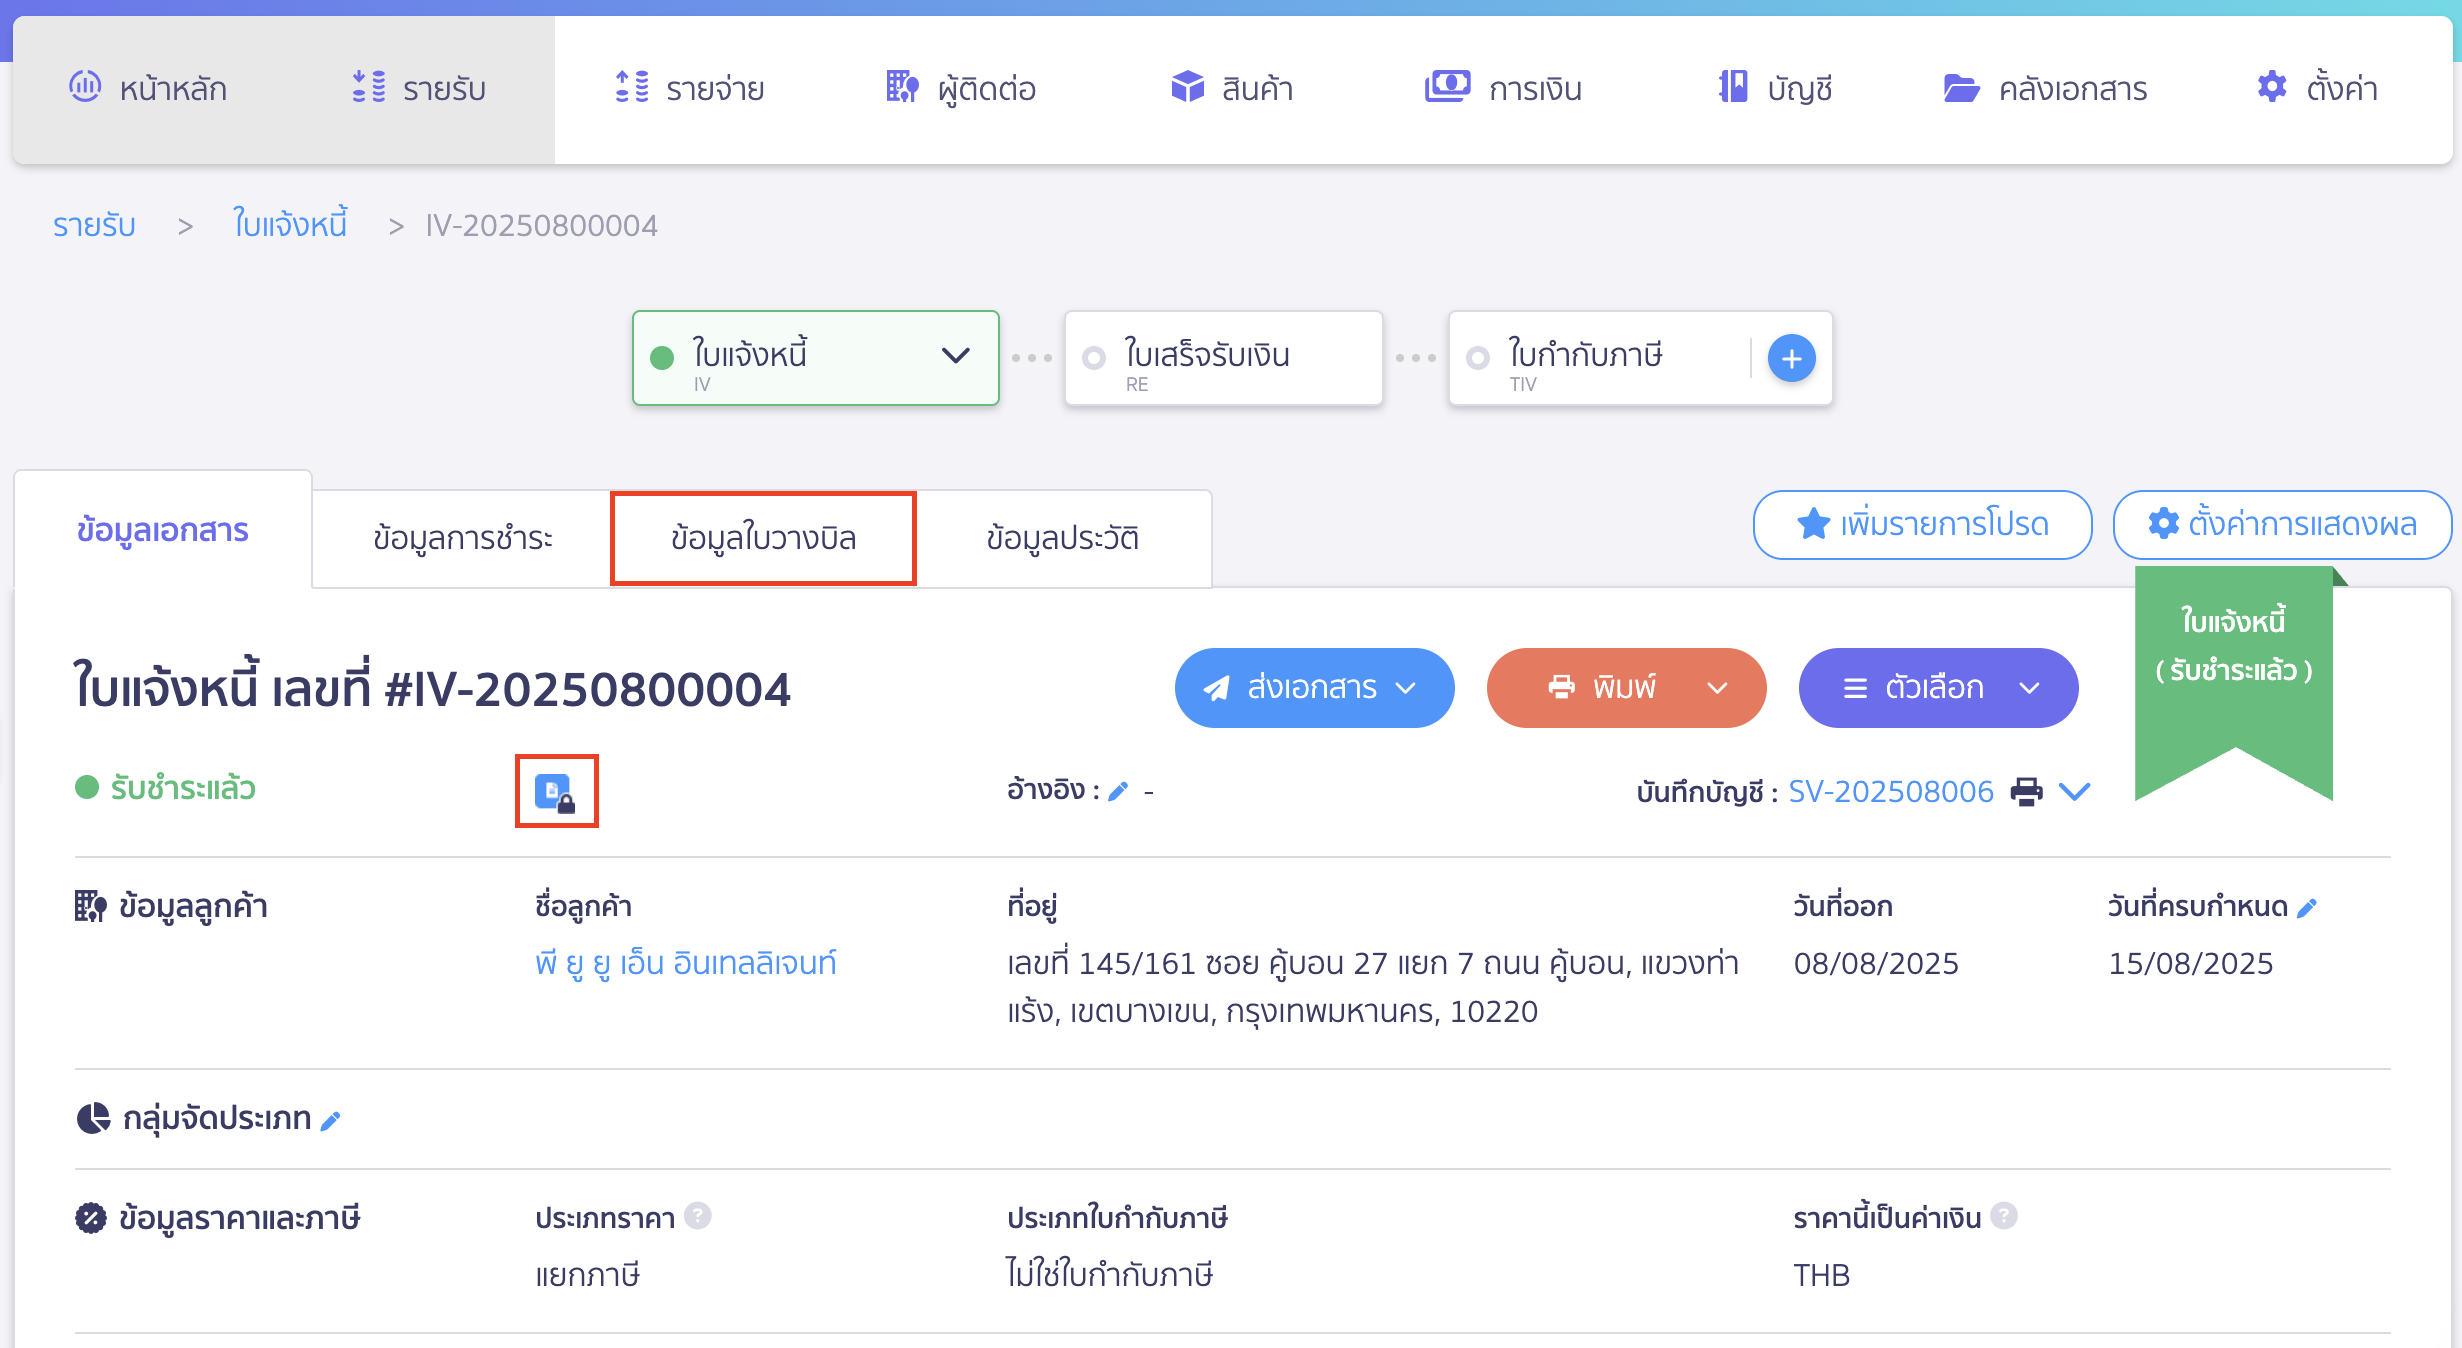Click the คลังเอกสาร folder icon
This screenshot has height=1348, width=2462.
pyautogui.click(x=1961, y=88)
